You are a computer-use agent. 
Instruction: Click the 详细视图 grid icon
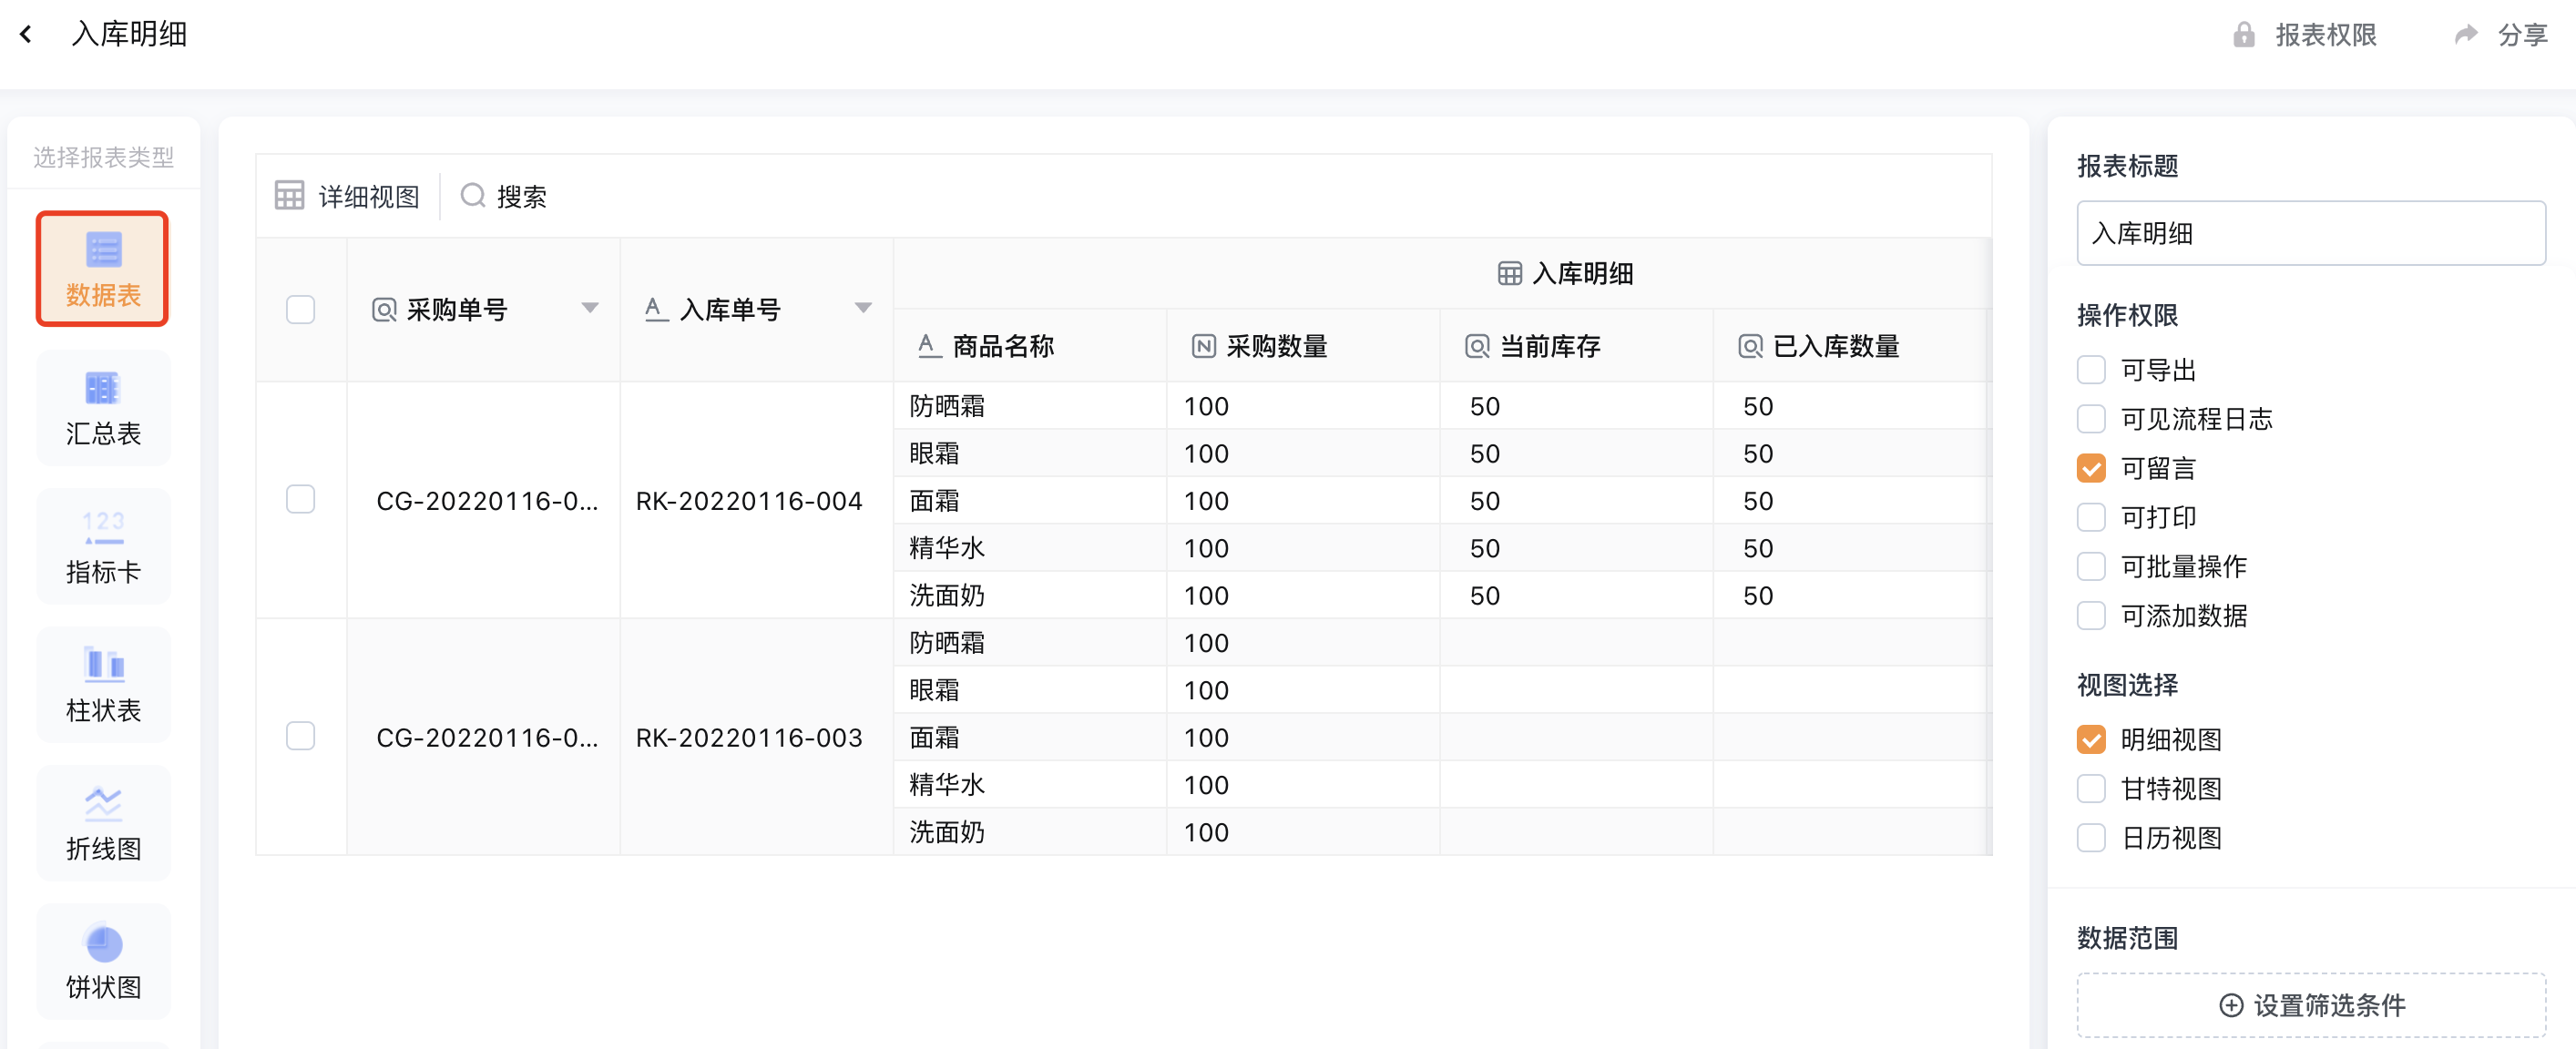289,195
